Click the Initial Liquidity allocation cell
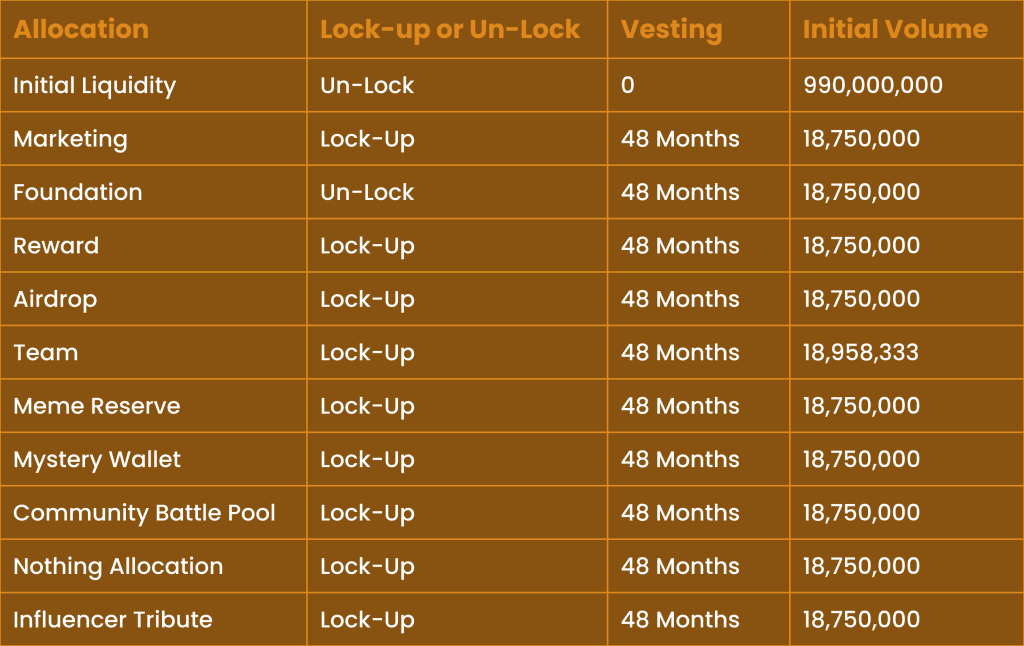Image resolution: width=1024 pixels, height=646 pixels. (x=94, y=86)
